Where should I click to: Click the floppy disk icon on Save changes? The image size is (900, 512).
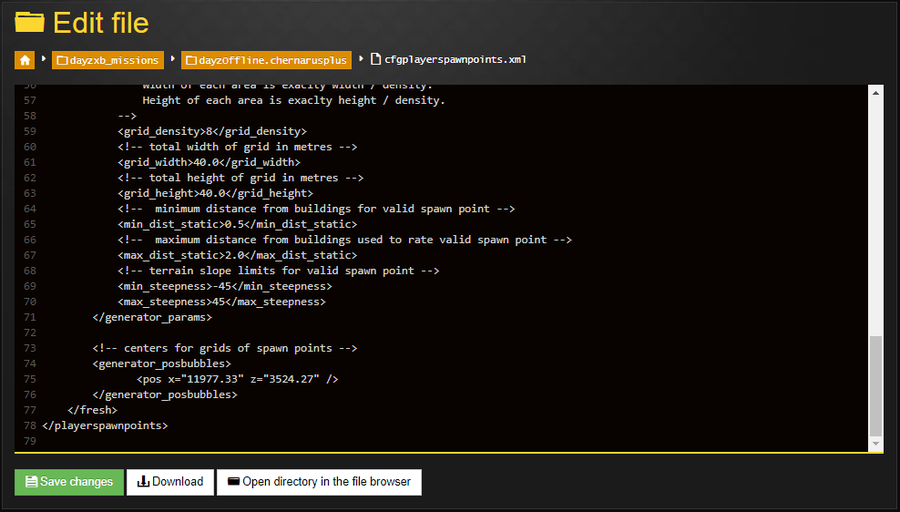pos(31,482)
